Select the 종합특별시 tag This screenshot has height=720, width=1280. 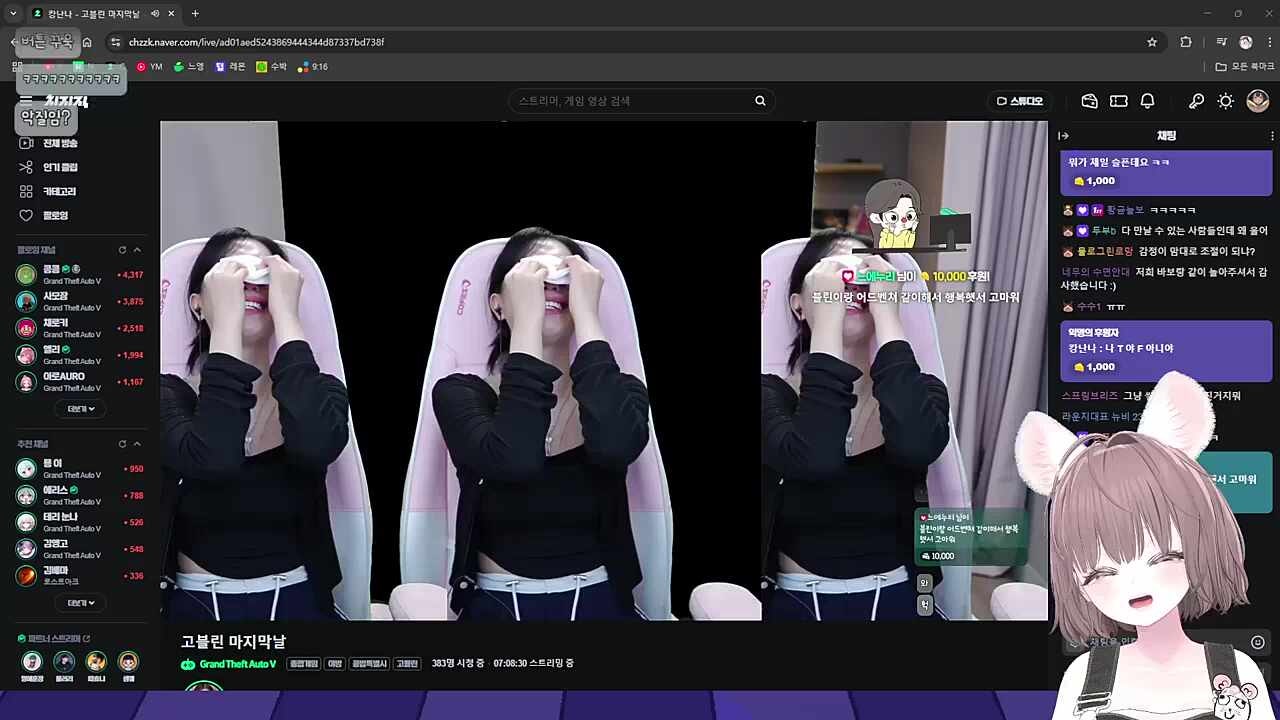coord(369,664)
